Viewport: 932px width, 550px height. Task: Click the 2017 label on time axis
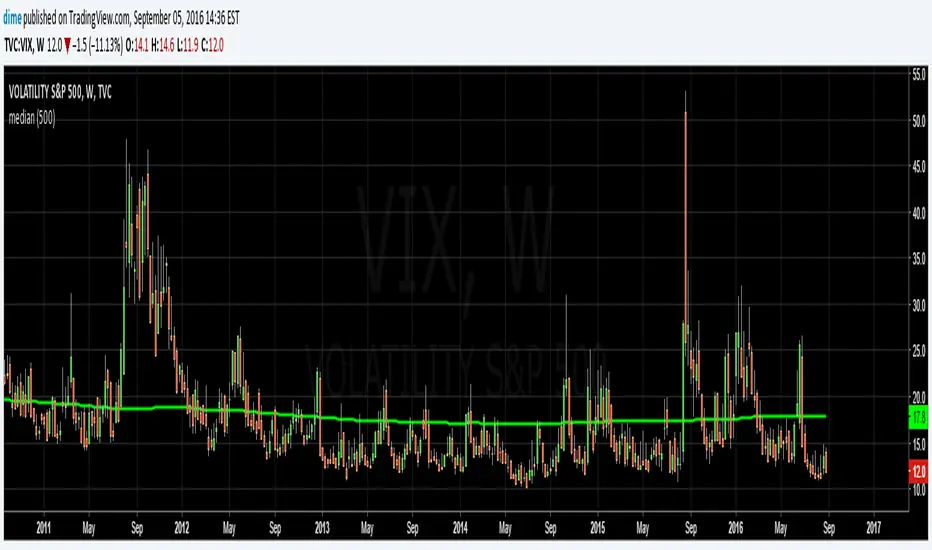pyautogui.click(x=873, y=527)
